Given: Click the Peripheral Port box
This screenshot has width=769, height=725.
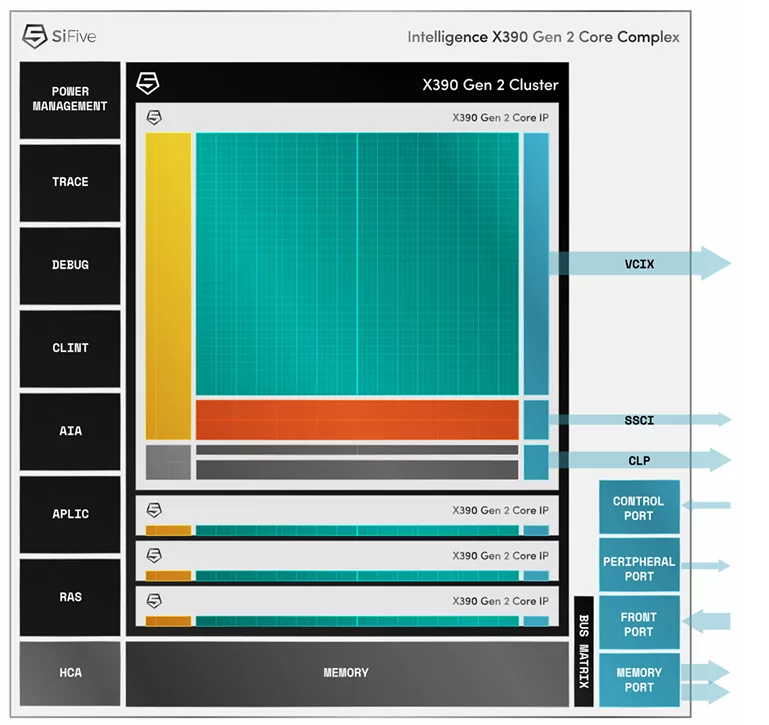Looking at the screenshot, I should [x=639, y=568].
